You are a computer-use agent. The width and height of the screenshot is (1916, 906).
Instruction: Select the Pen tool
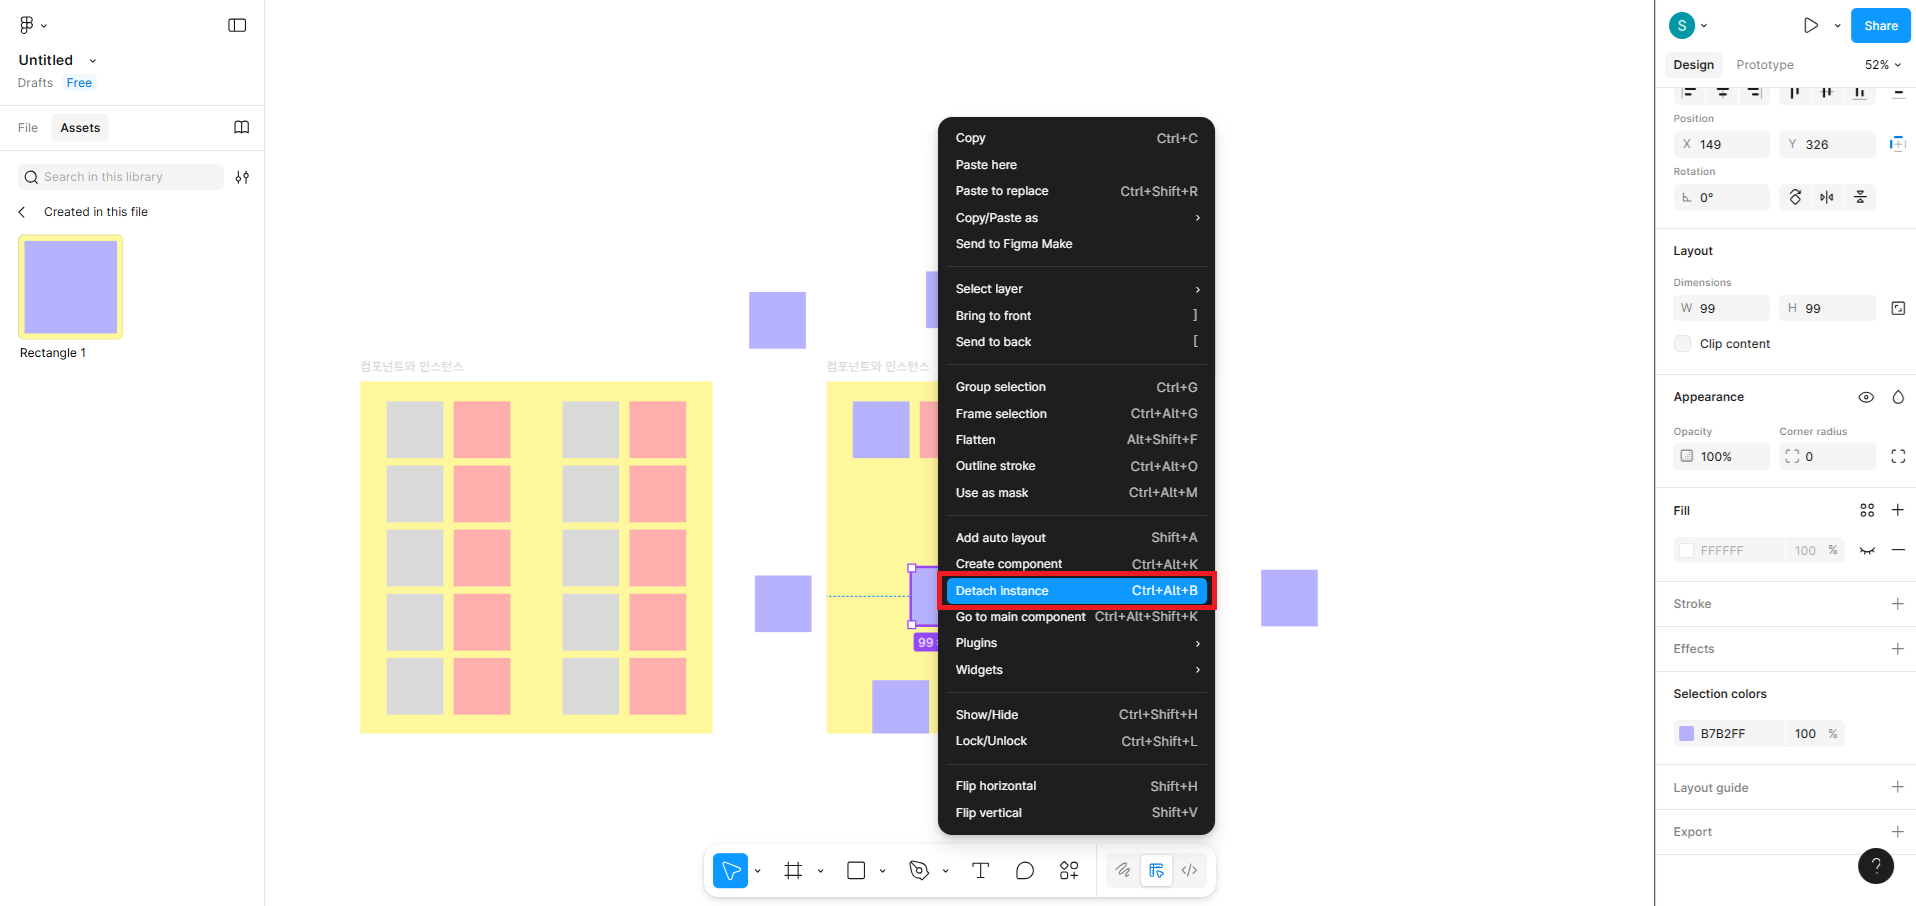click(x=919, y=870)
